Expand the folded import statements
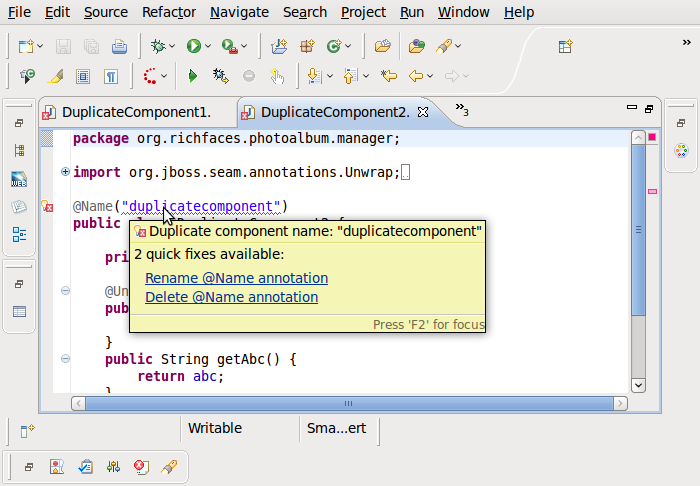This screenshot has height=486, width=700. pos(65,172)
